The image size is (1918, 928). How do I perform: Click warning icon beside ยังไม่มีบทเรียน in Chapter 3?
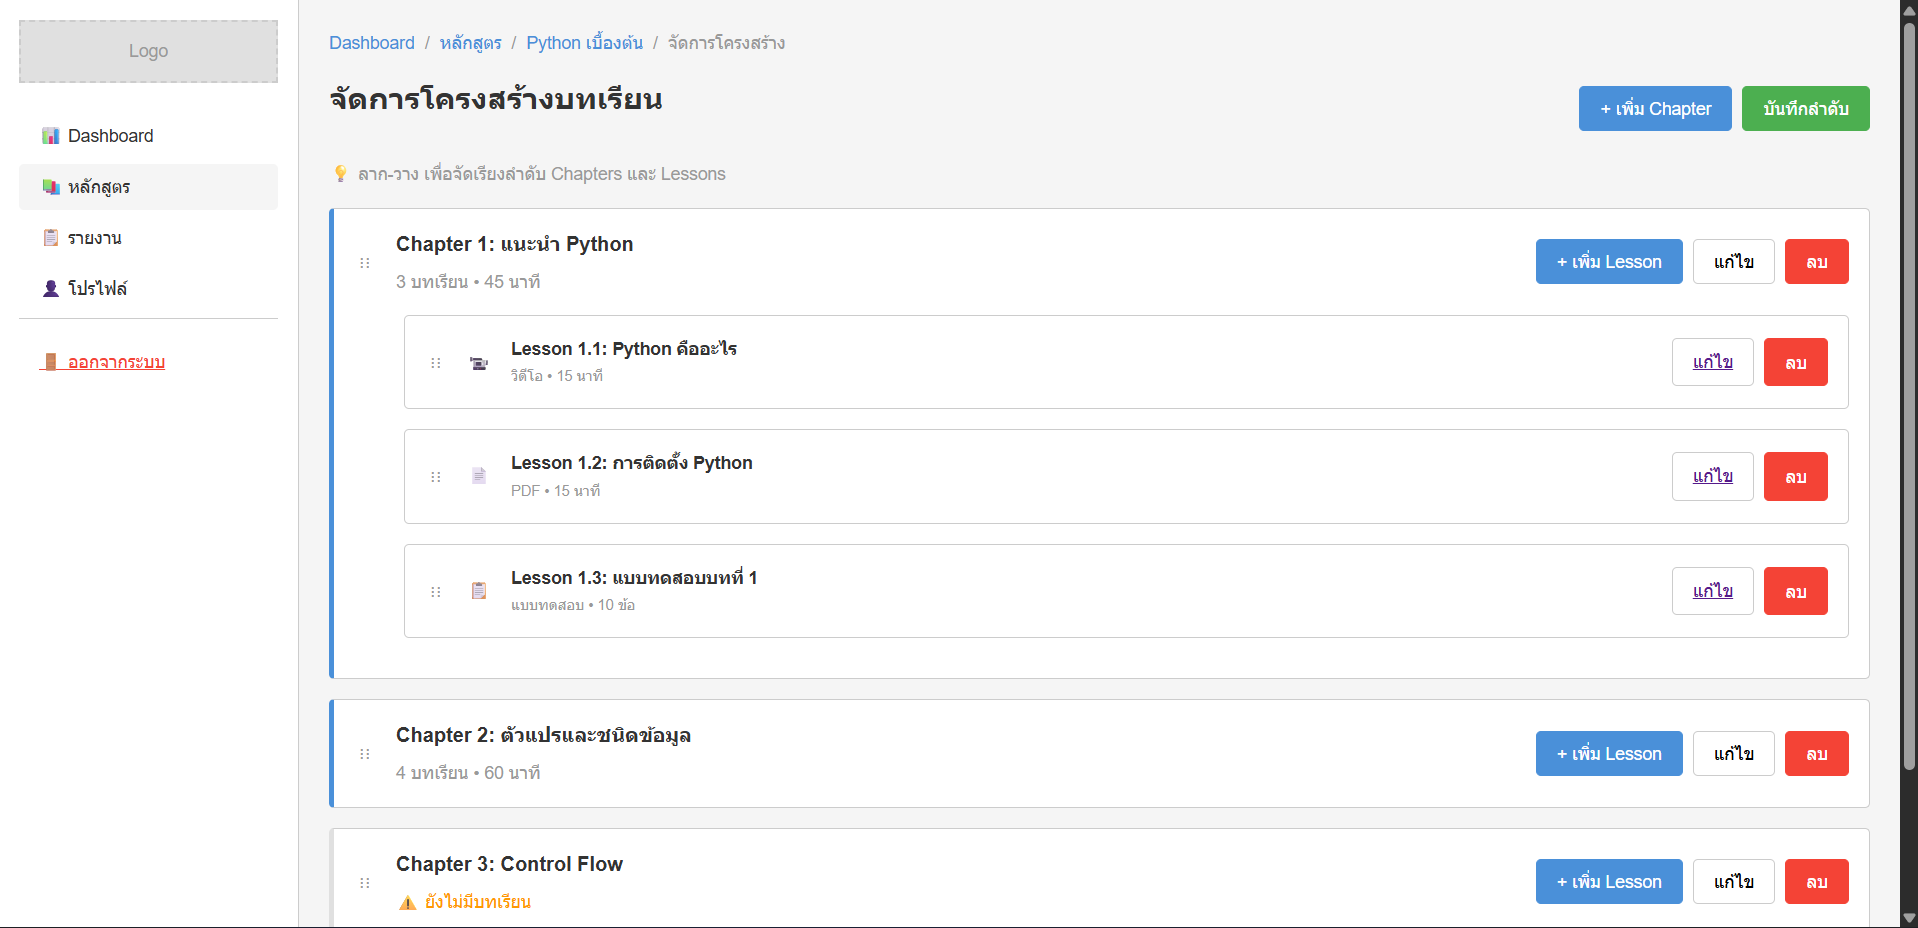(x=407, y=901)
